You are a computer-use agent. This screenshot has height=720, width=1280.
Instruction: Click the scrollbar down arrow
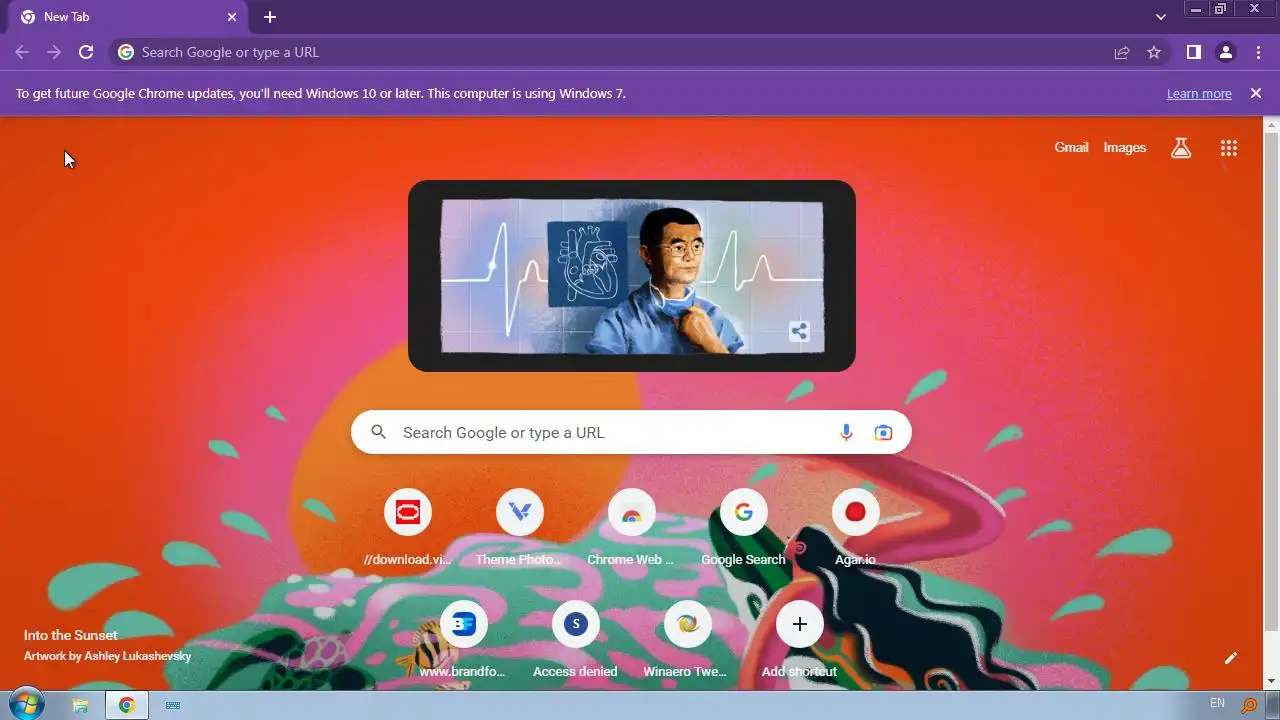click(1272, 681)
